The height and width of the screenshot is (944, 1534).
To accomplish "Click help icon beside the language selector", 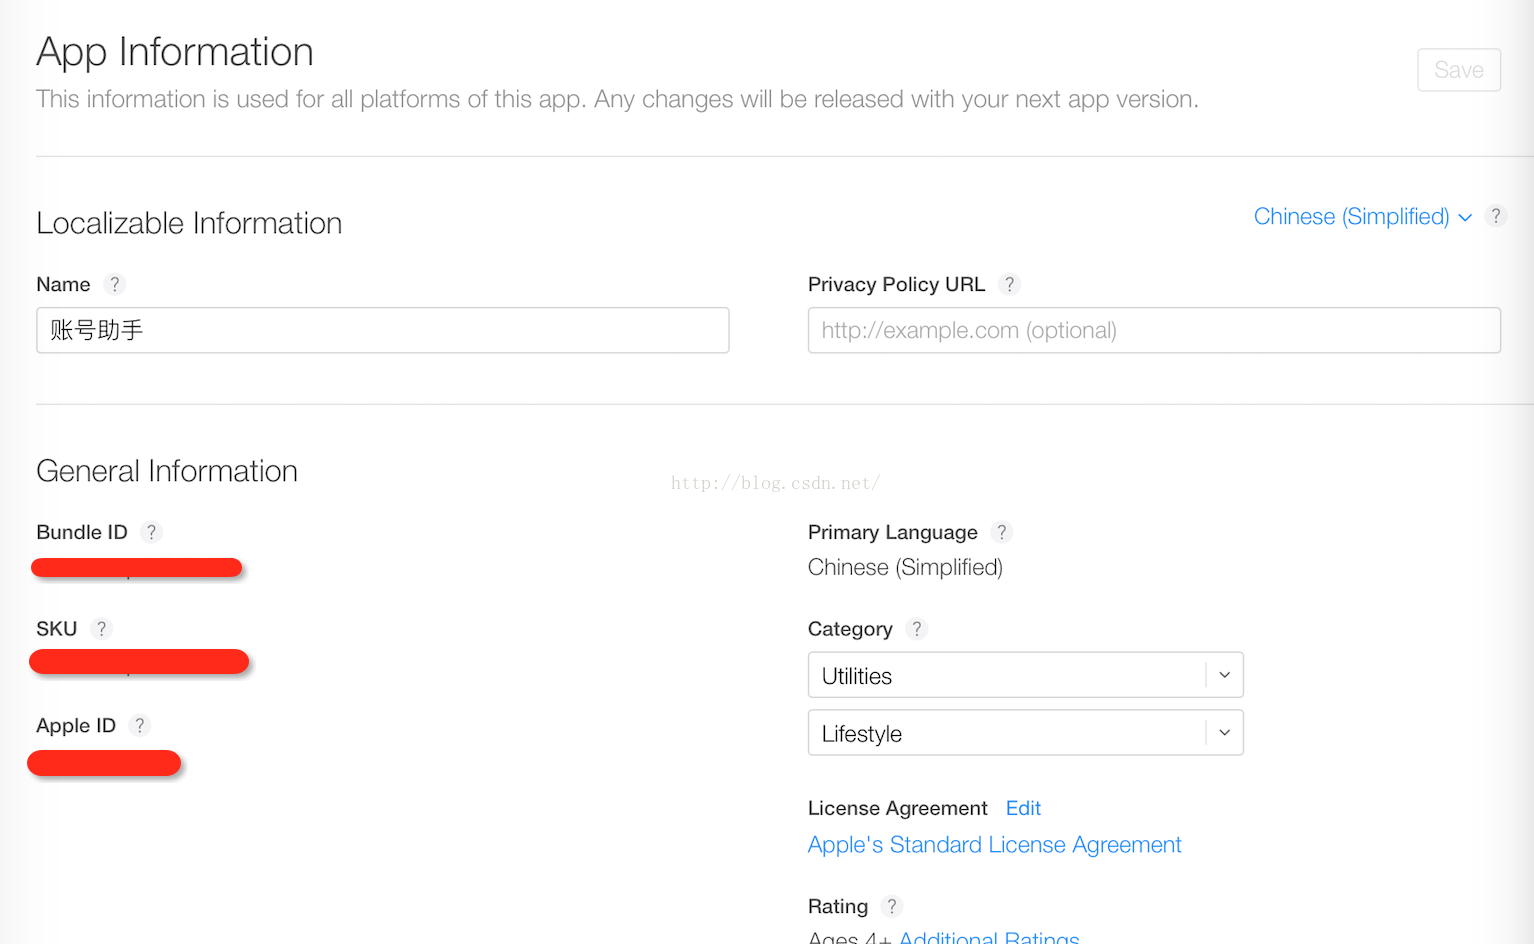I will 1496,216.
